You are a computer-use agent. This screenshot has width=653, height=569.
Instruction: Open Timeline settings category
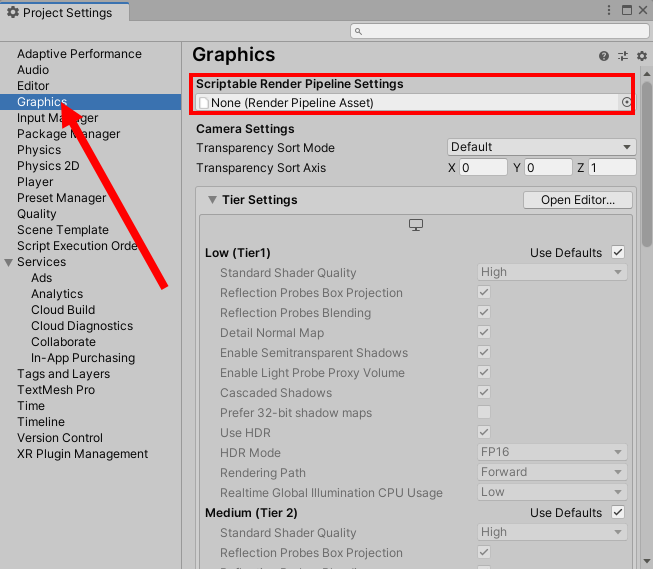[x=41, y=422]
